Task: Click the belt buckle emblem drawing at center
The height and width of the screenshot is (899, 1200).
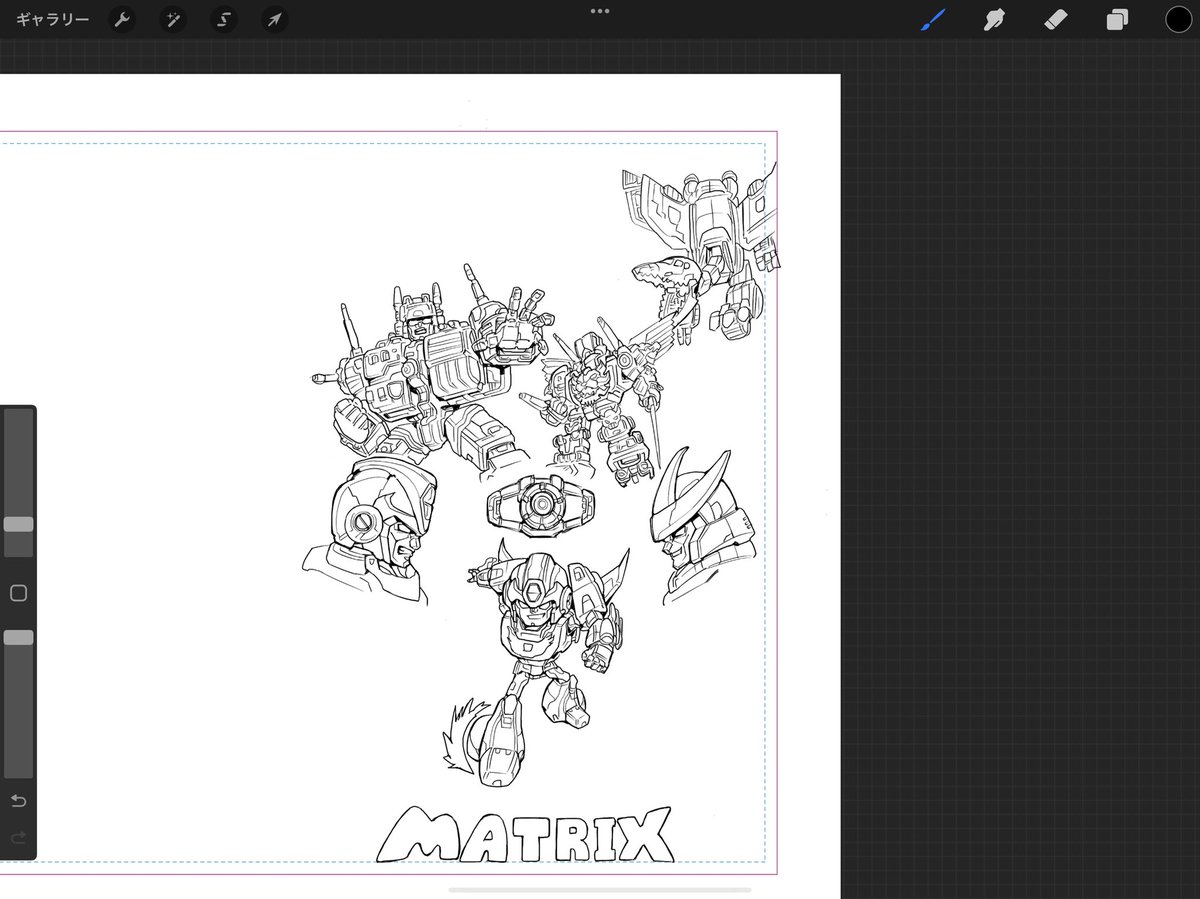Action: [x=540, y=506]
